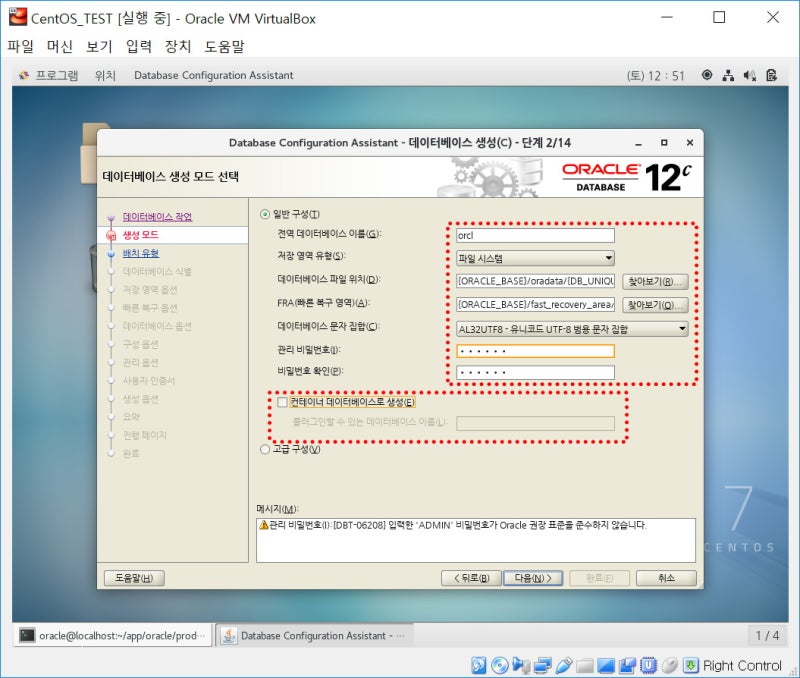This screenshot has height=678, width=800.
Task: Click 찾아보기(O) for fast recovery area
Action: tap(655, 305)
